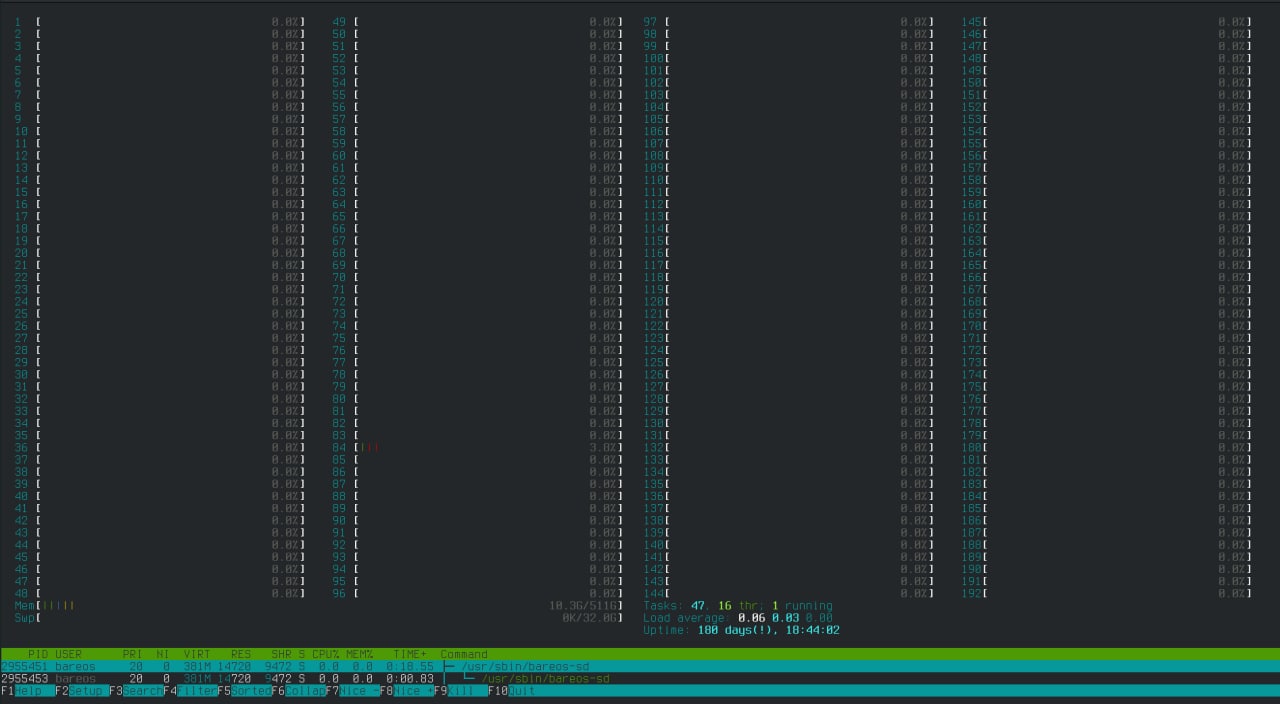Click the 10.3G/511G memory value
Viewport: 1280px width, 704px height.
[585, 606]
